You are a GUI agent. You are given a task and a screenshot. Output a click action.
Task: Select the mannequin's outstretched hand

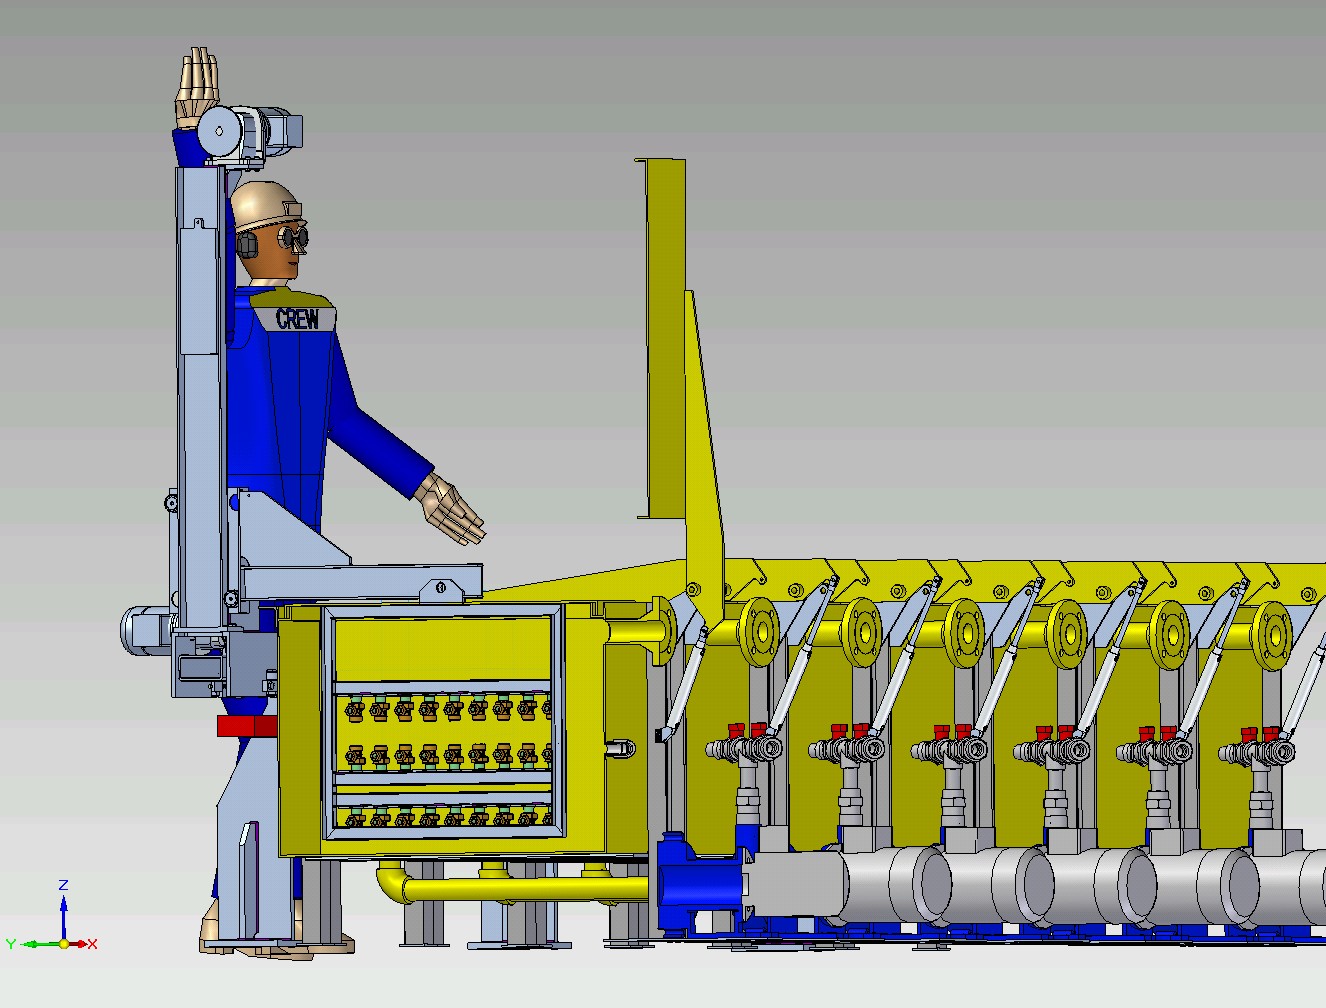pos(452,507)
